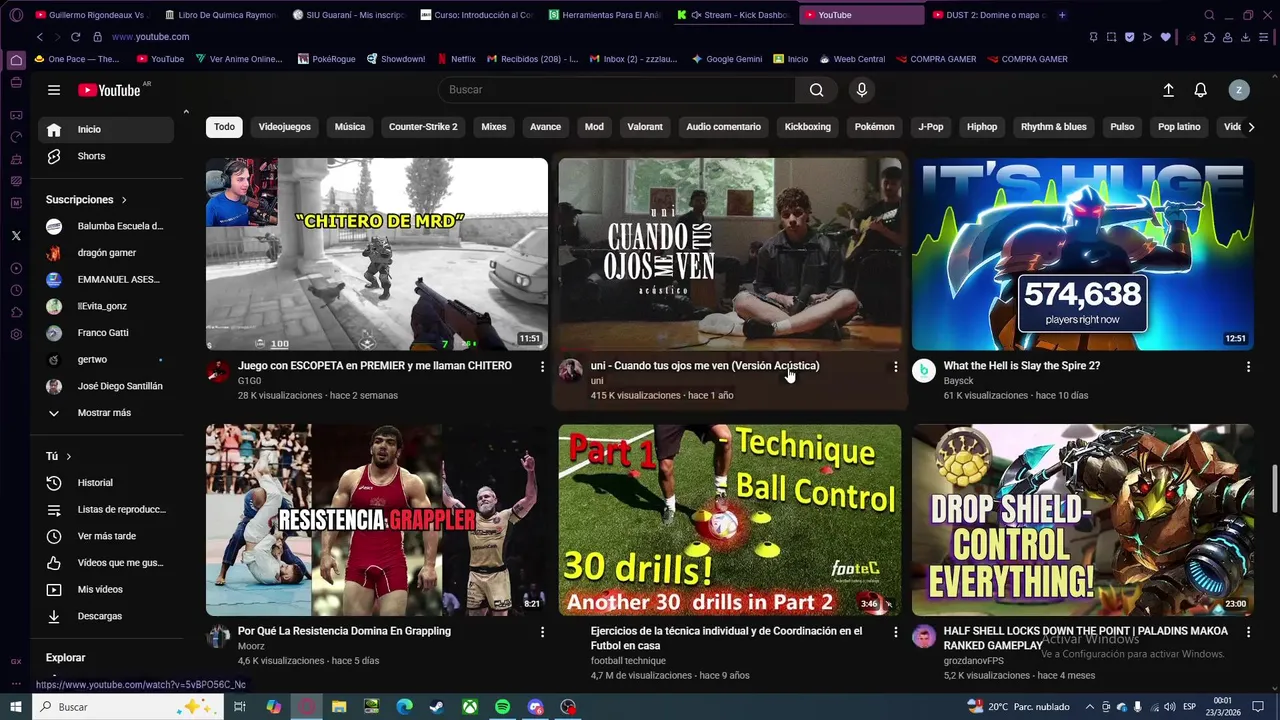This screenshot has width=1280, height=720.
Task: Reload the page with browser refresh icon
Action: pyautogui.click(x=75, y=37)
